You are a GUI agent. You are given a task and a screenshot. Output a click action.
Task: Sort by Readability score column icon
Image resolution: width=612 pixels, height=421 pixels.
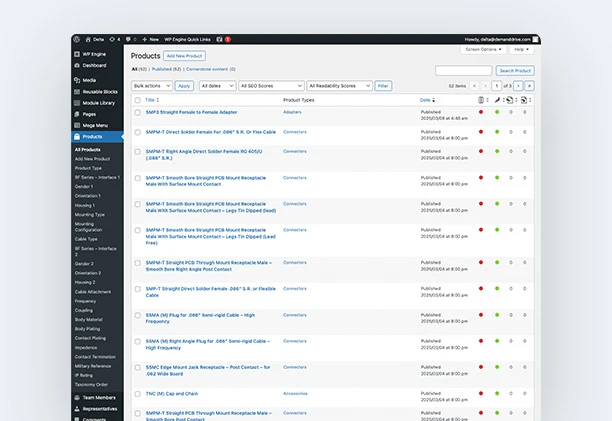[497, 100]
